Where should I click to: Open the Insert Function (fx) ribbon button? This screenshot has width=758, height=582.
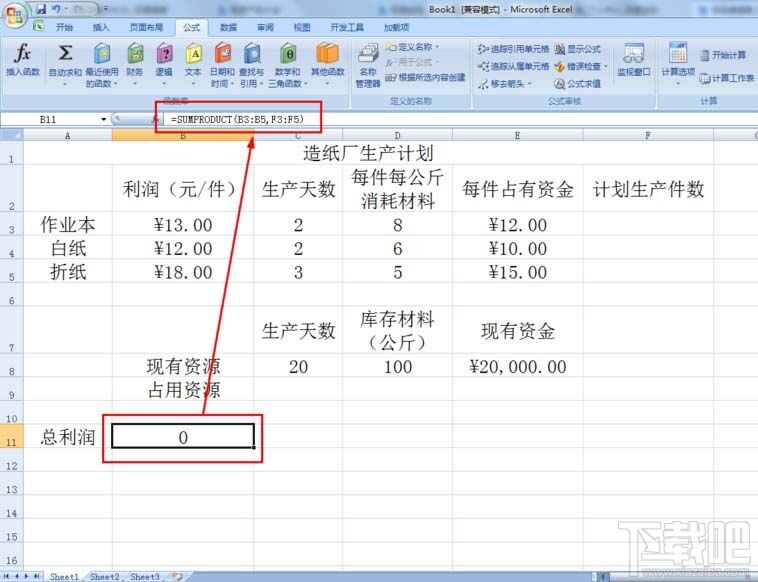(22, 60)
